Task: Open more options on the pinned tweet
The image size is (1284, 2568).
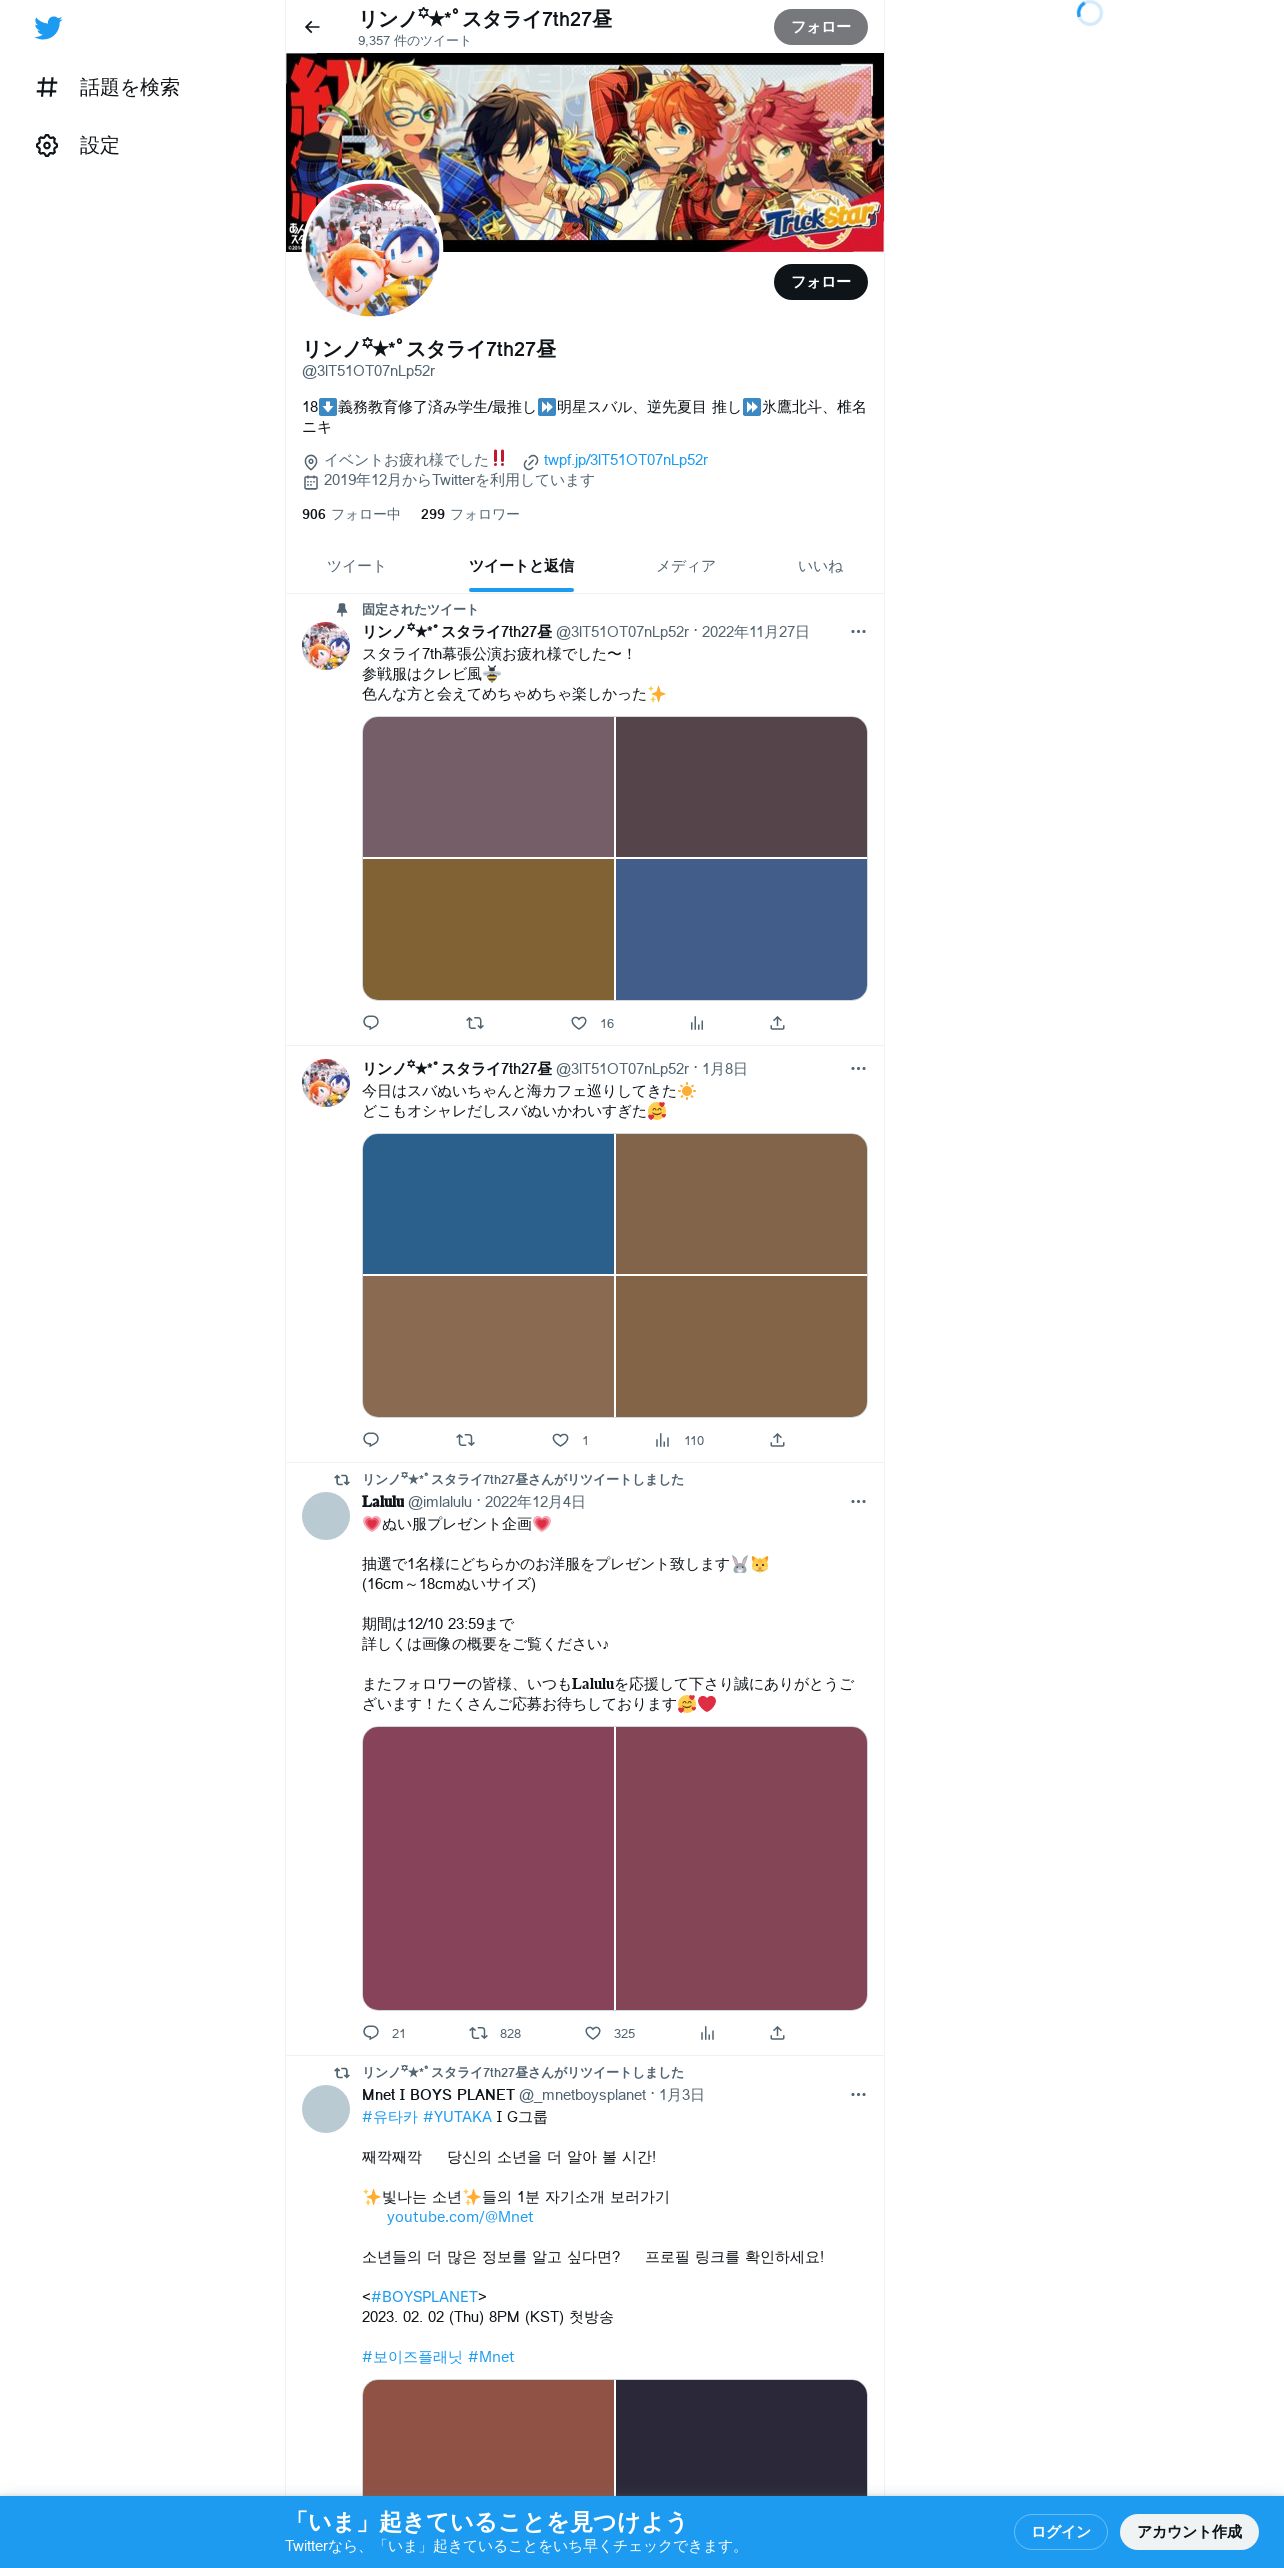Action: [858, 632]
